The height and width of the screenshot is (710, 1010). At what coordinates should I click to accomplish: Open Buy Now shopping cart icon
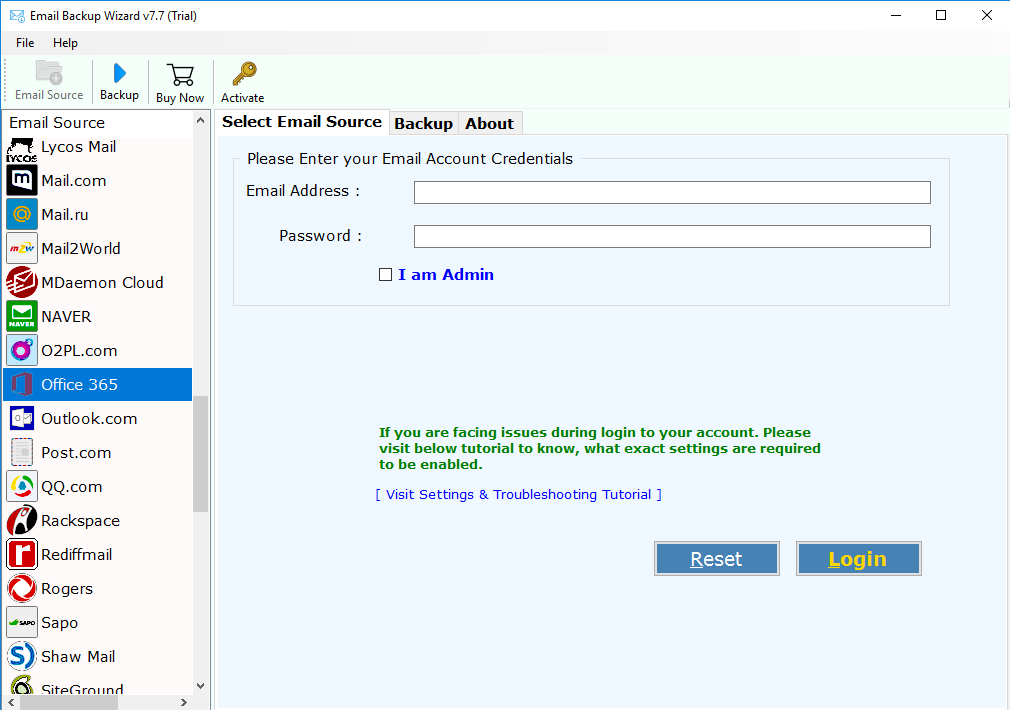(x=180, y=75)
